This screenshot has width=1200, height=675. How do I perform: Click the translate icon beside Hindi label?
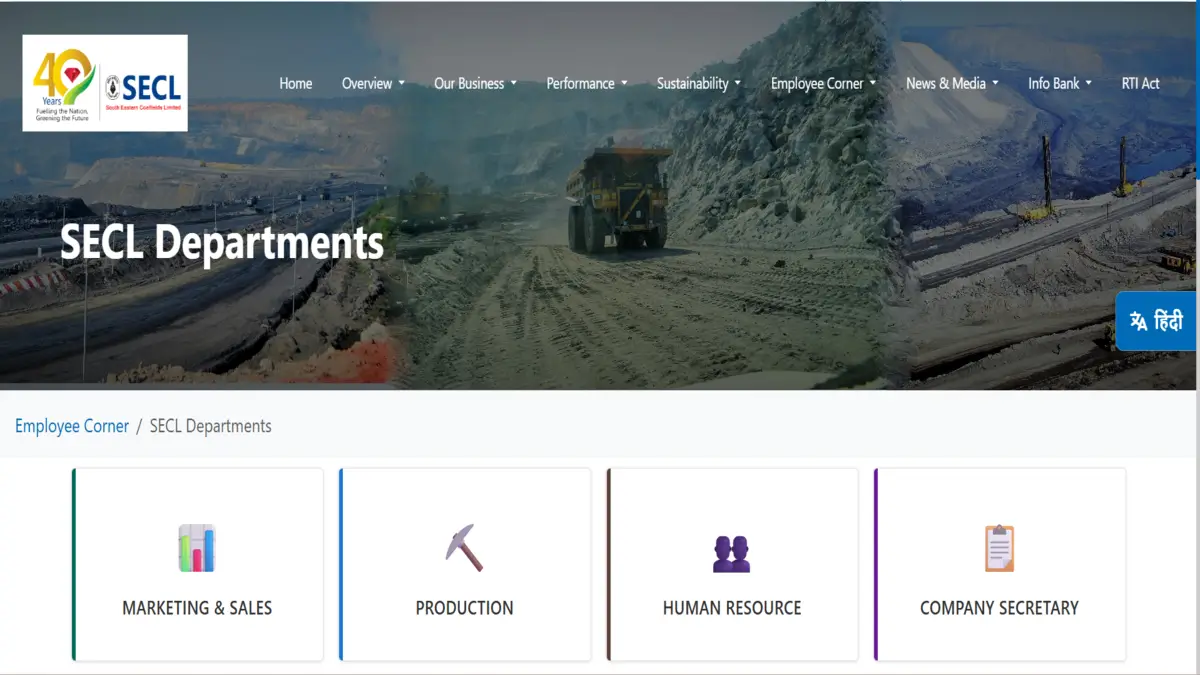click(1138, 321)
